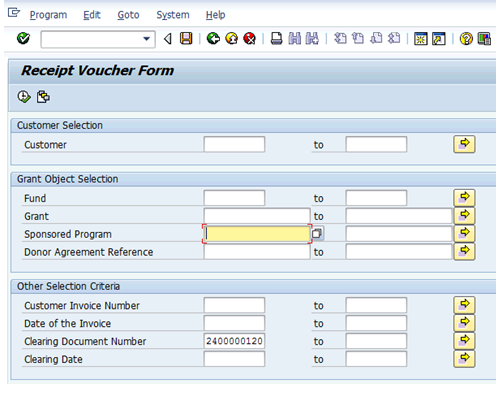Screen dimensions: 496x398
Task: Click the Grant from field
Action: click(257, 216)
